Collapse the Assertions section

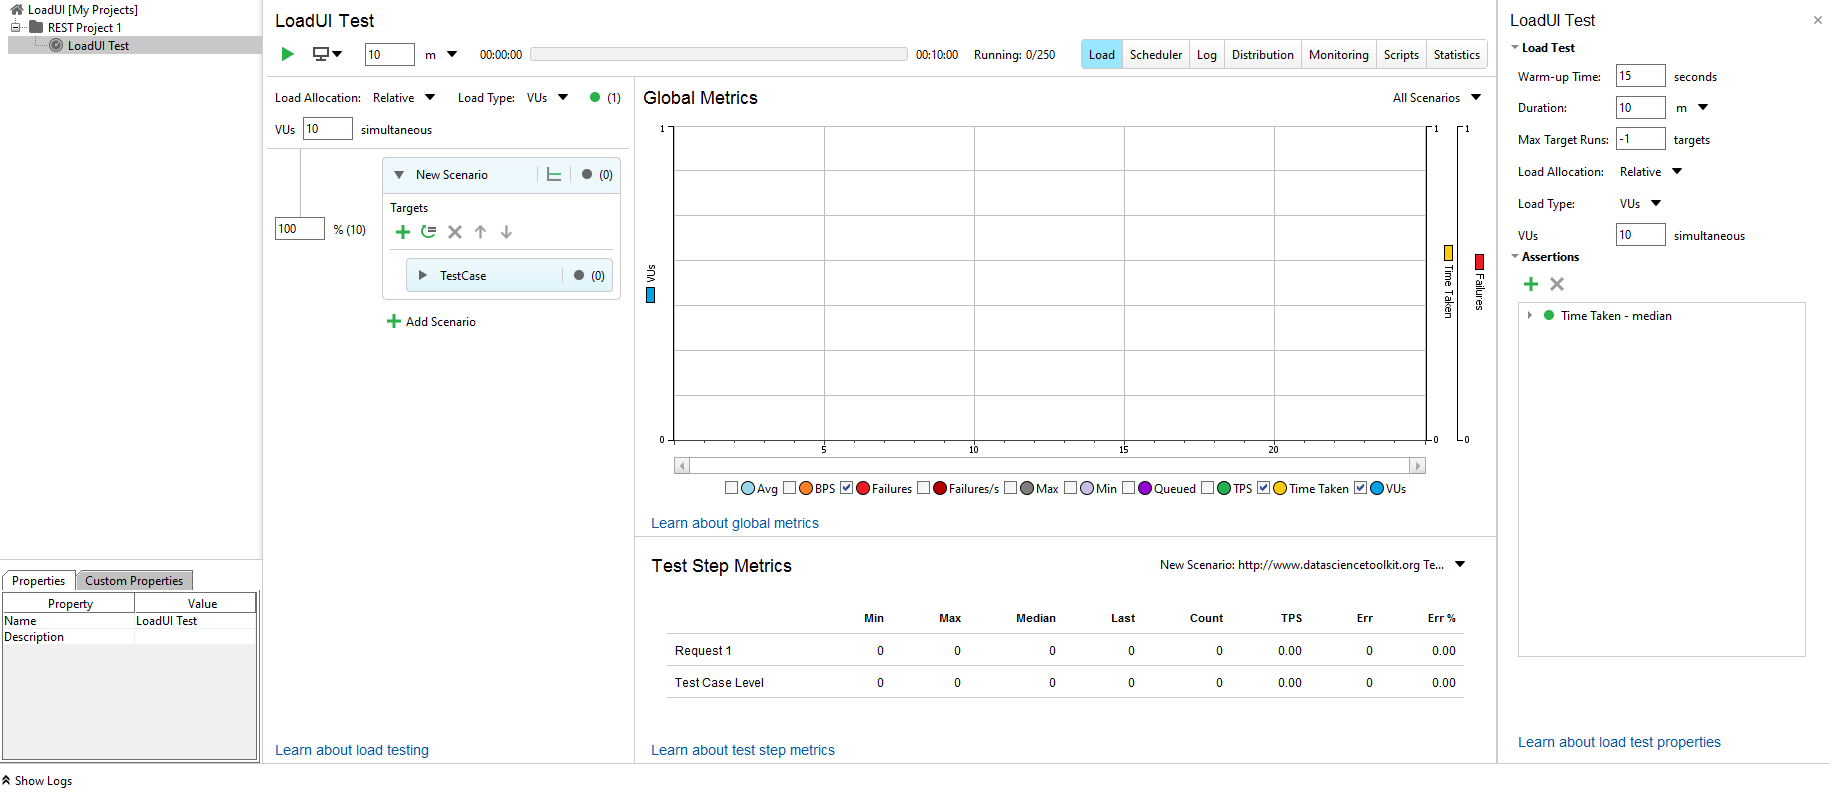[1515, 257]
